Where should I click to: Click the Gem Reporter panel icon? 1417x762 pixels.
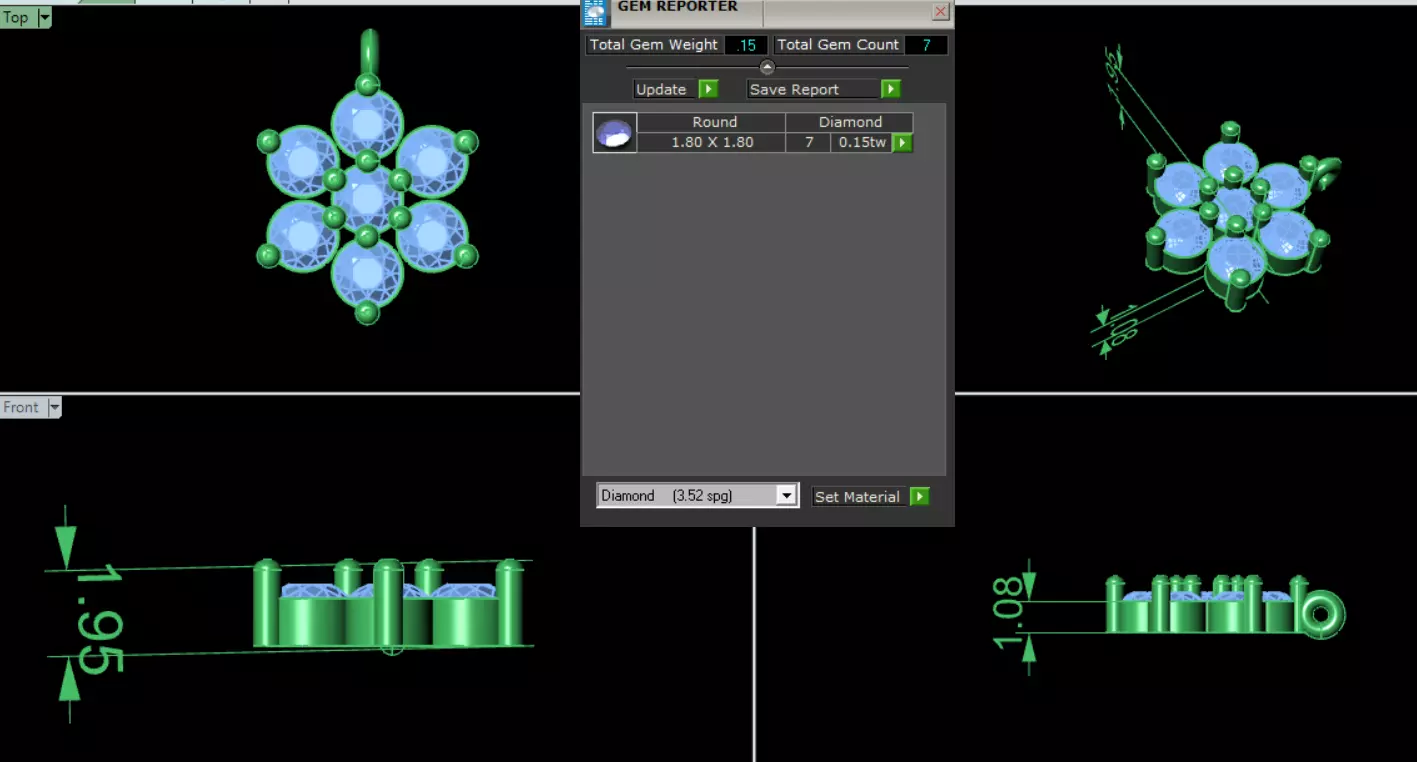595,12
